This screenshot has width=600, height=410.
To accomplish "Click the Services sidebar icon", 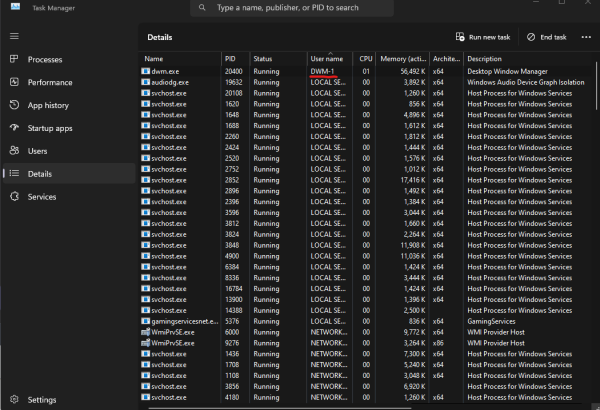I will point(14,197).
